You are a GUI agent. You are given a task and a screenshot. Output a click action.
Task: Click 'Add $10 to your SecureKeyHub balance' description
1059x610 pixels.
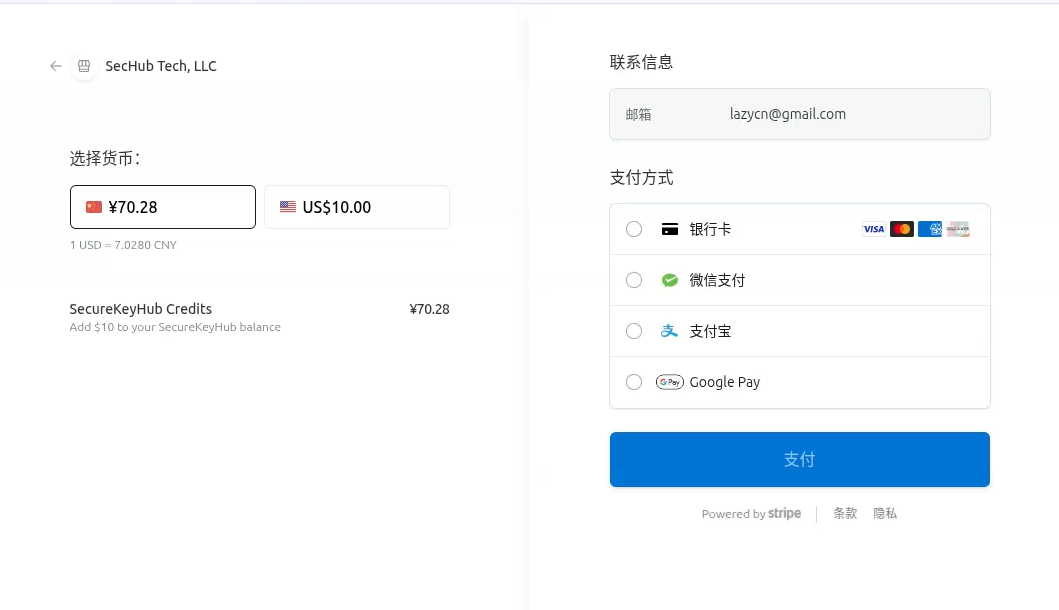click(x=175, y=327)
